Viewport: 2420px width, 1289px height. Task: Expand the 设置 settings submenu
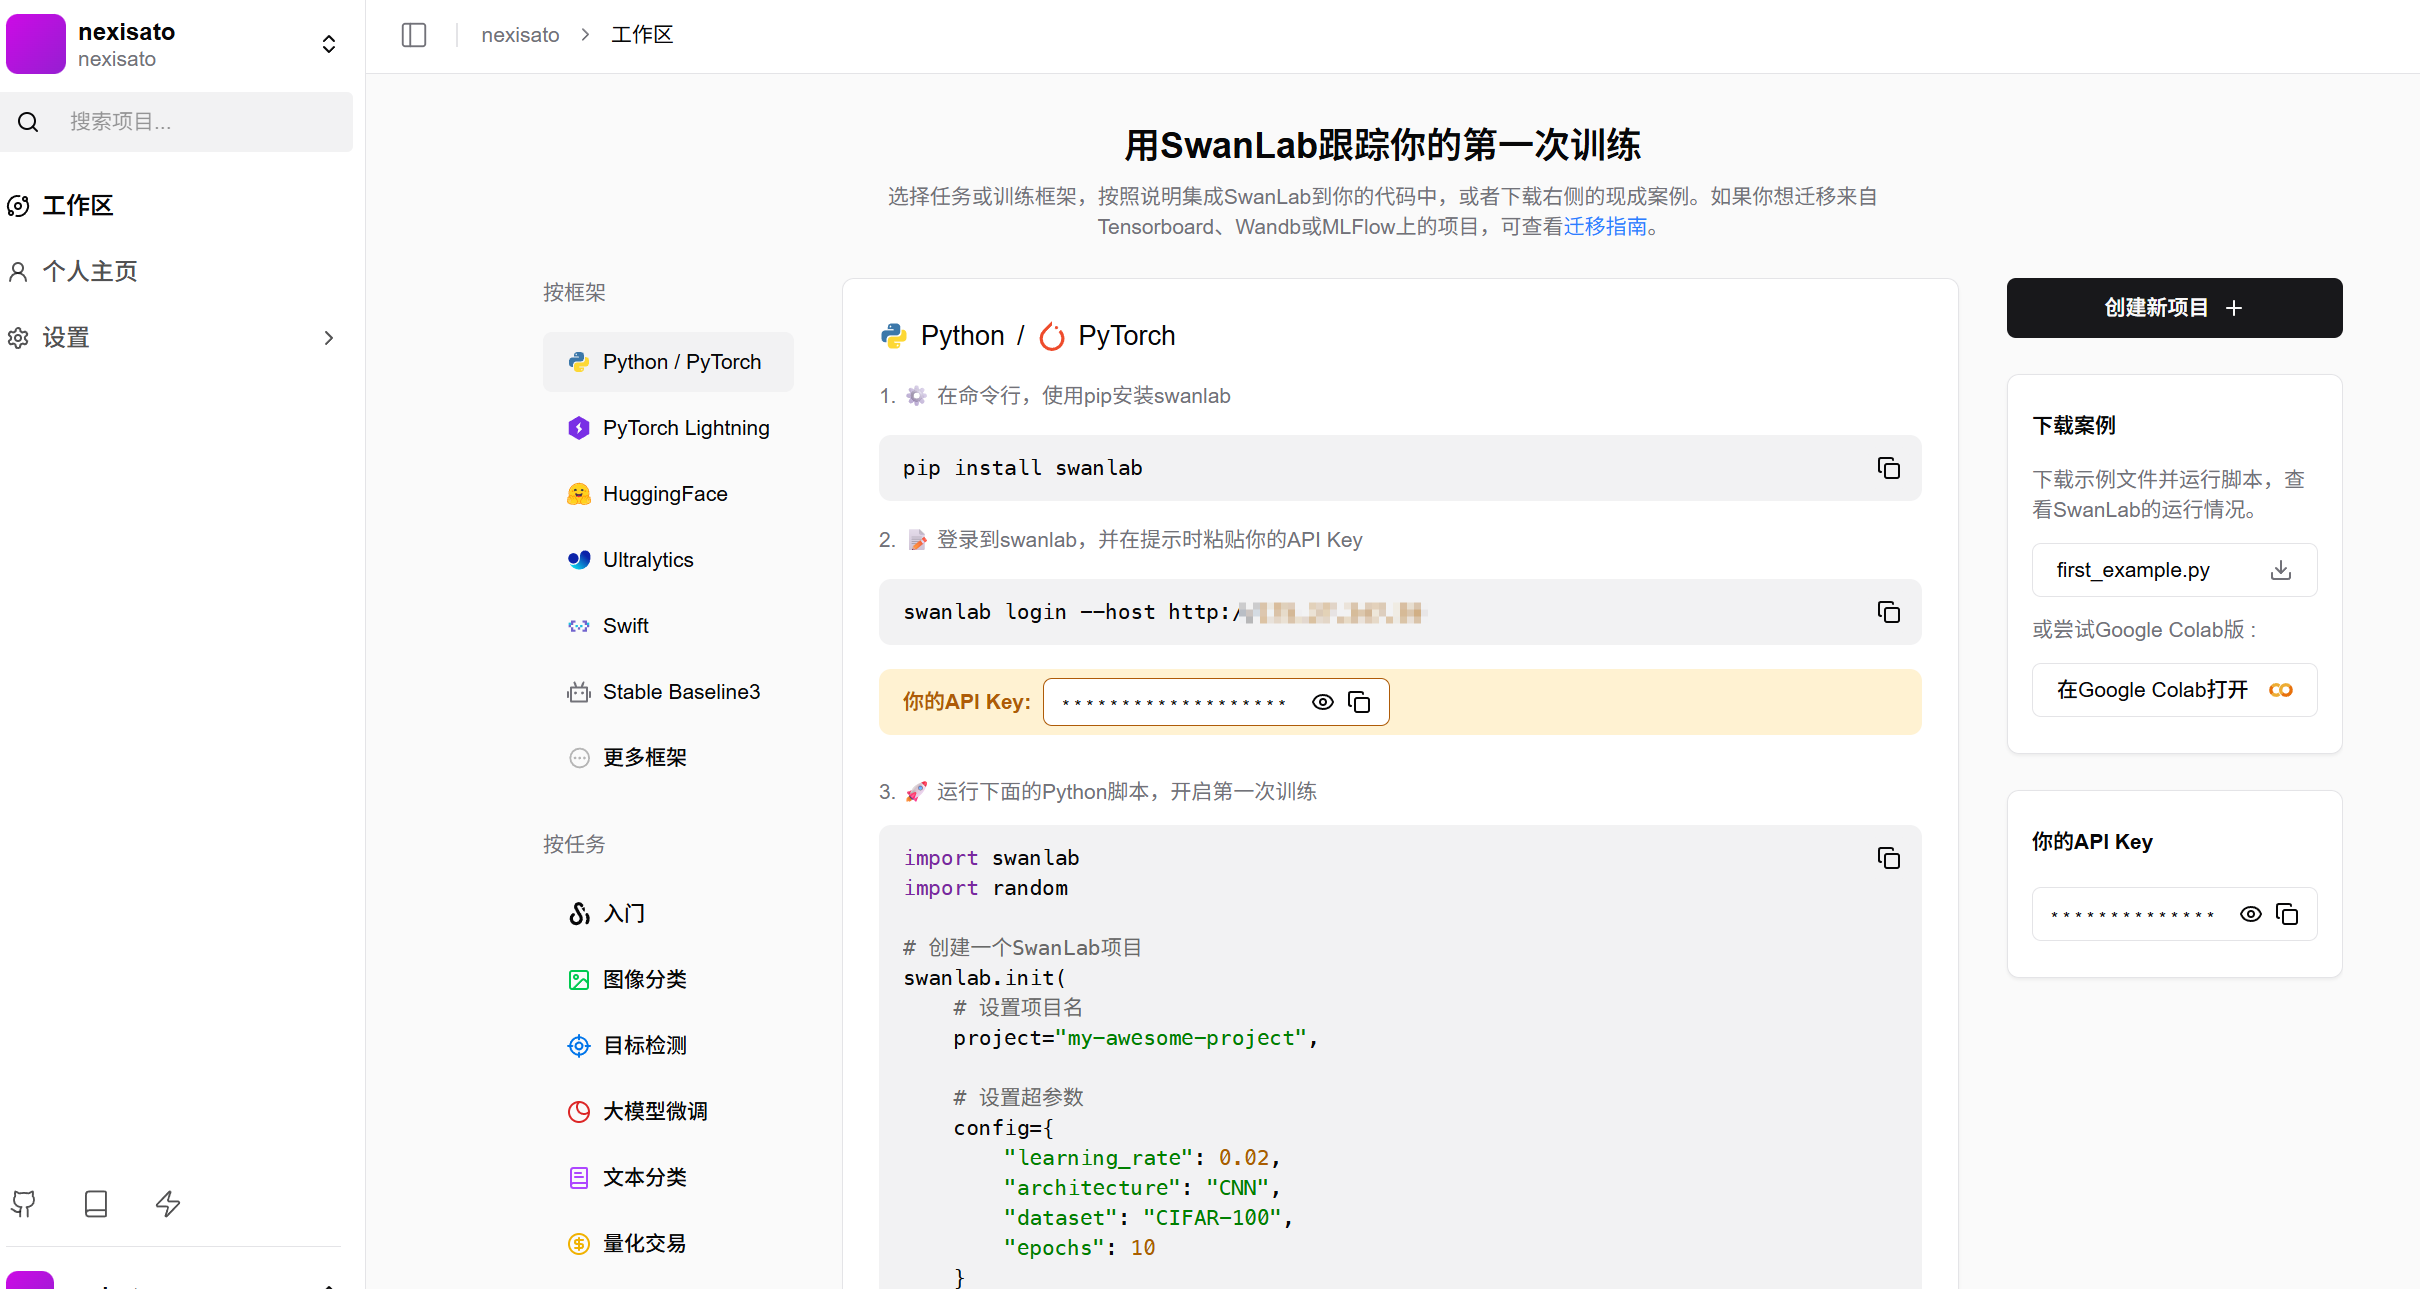click(328, 338)
